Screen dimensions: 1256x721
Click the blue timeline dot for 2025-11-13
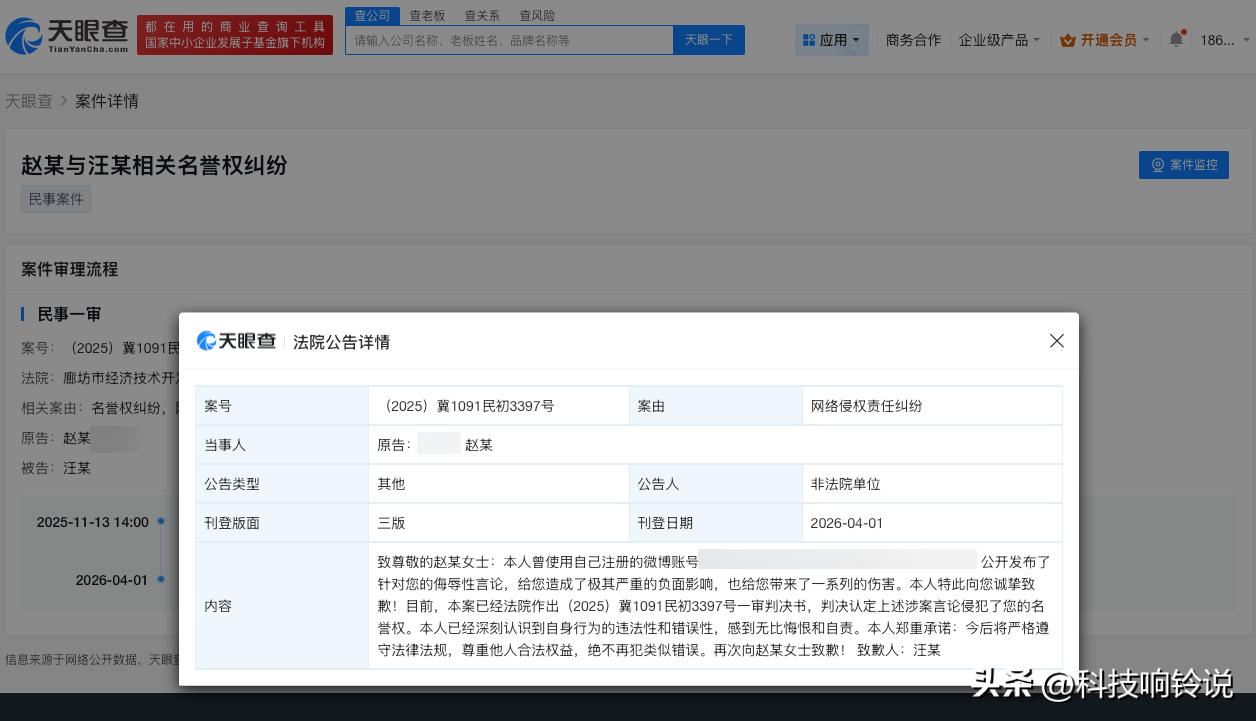click(160, 522)
